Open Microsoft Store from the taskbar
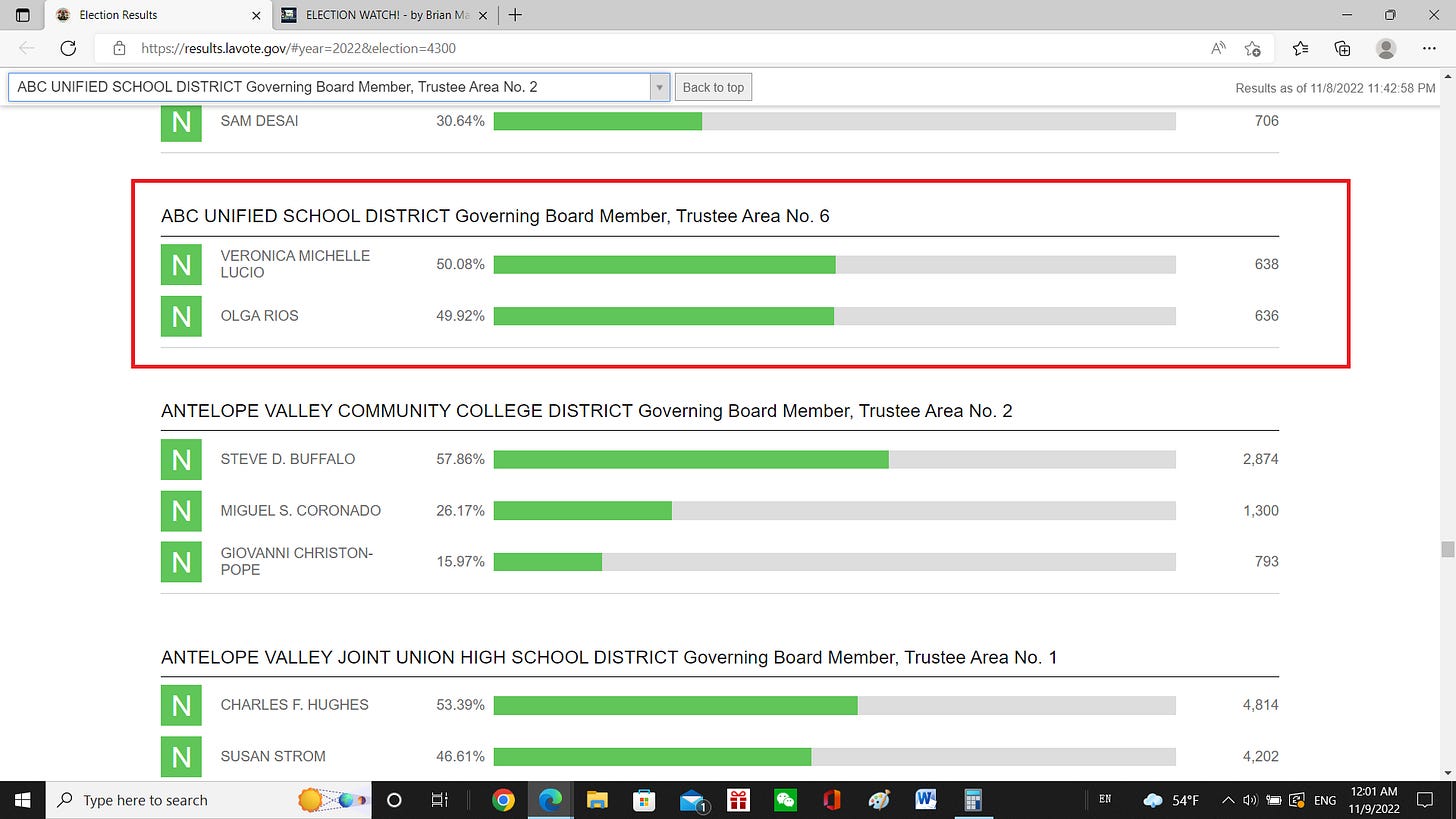The height and width of the screenshot is (819, 1456). click(644, 800)
